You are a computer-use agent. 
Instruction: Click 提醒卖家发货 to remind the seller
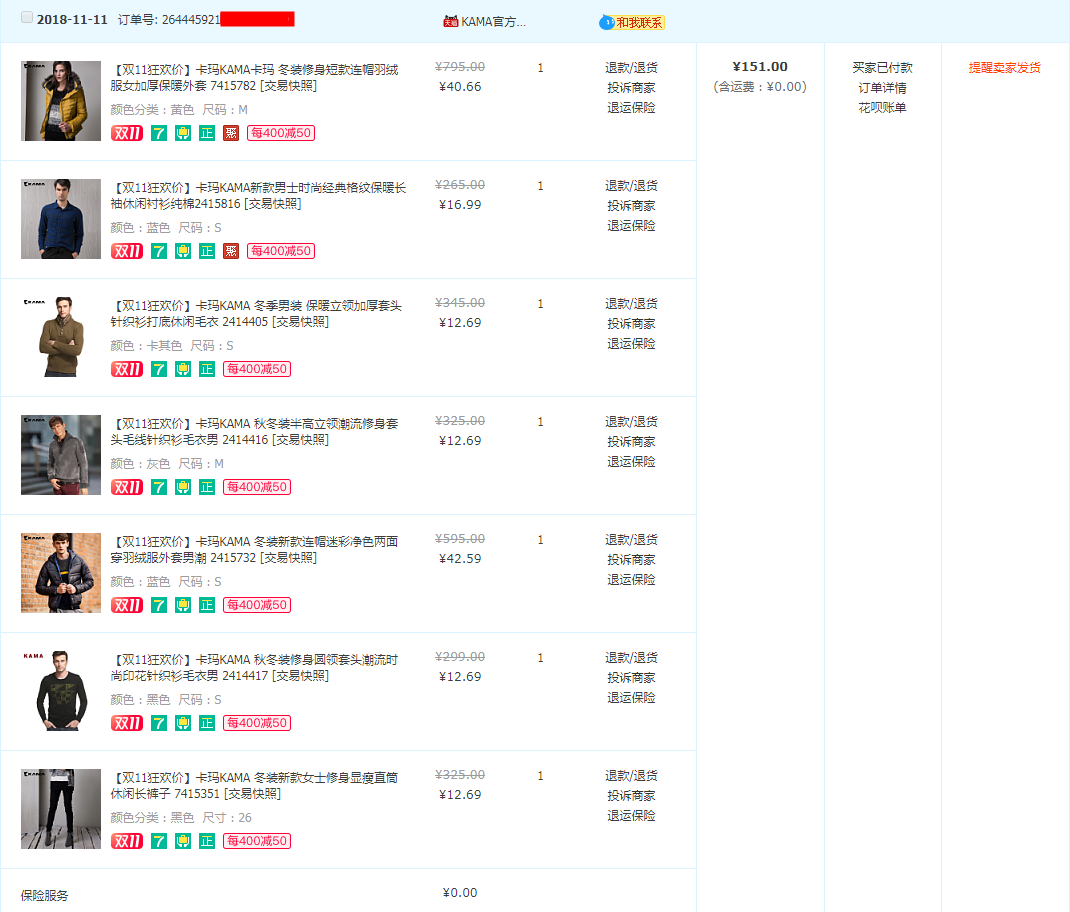point(1004,68)
